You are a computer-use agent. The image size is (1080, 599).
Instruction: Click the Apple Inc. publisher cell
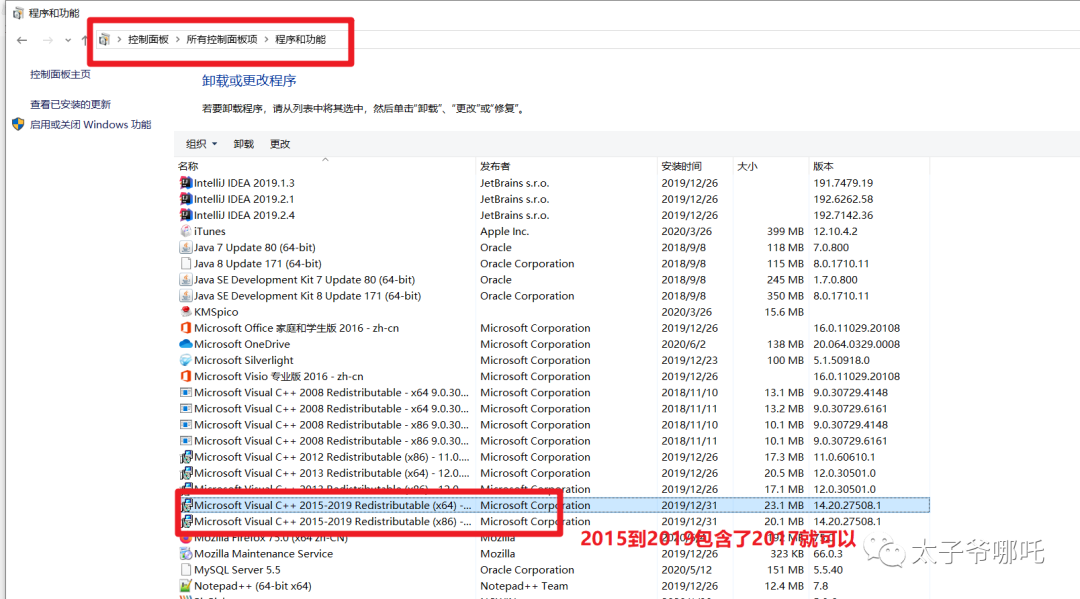(x=504, y=231)
